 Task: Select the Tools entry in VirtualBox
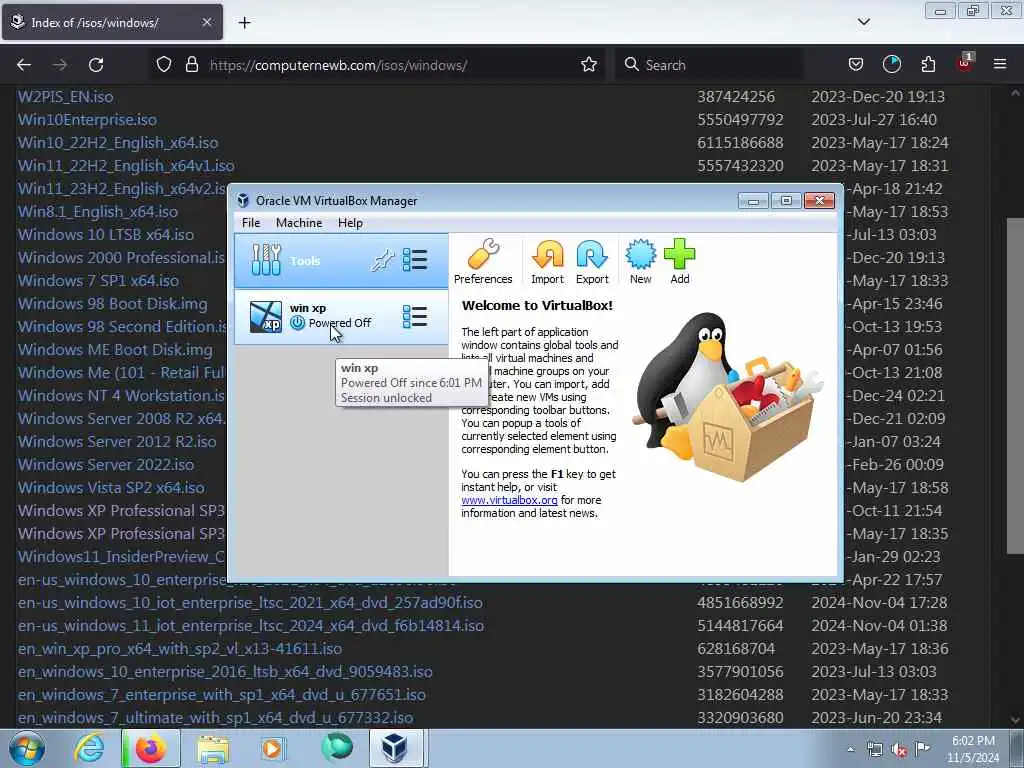[x=341, y=261]
